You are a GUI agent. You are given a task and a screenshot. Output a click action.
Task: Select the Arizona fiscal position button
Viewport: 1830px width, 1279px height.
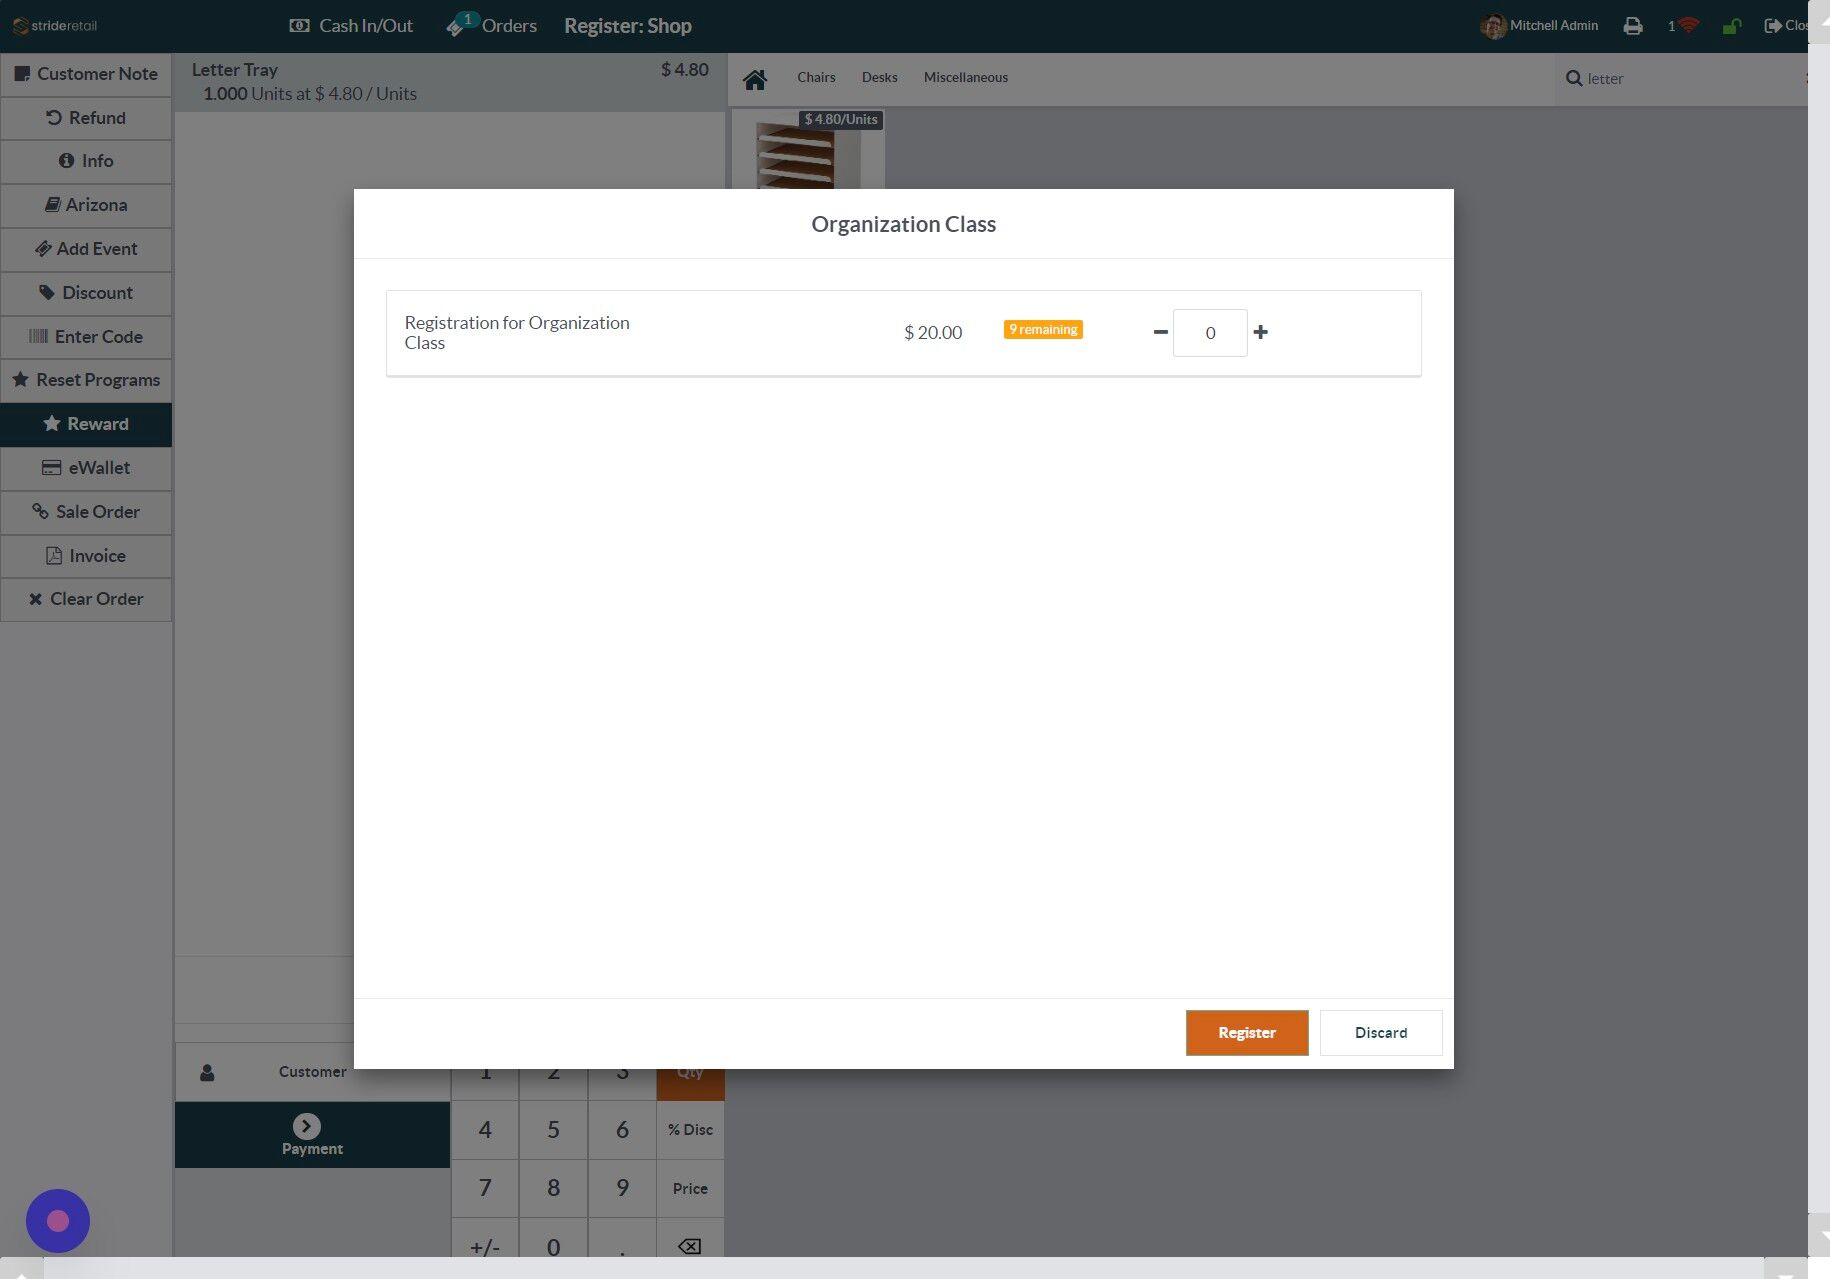86,205
